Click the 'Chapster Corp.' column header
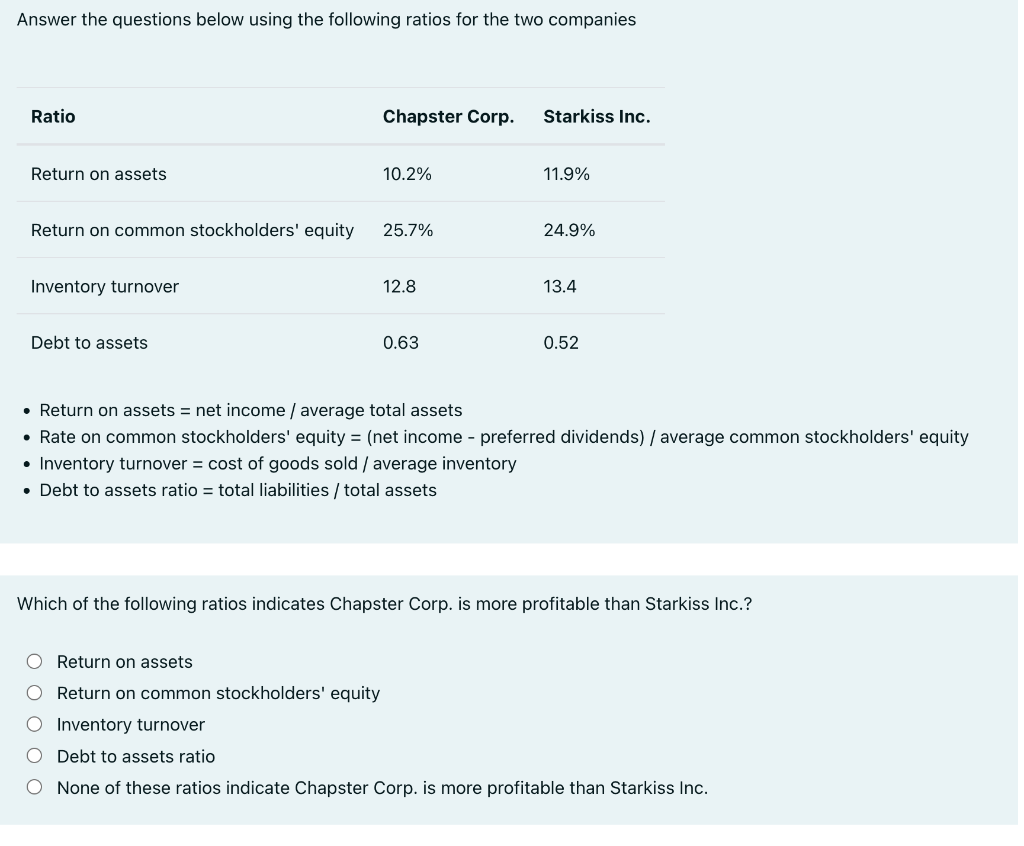 [448, 116]
